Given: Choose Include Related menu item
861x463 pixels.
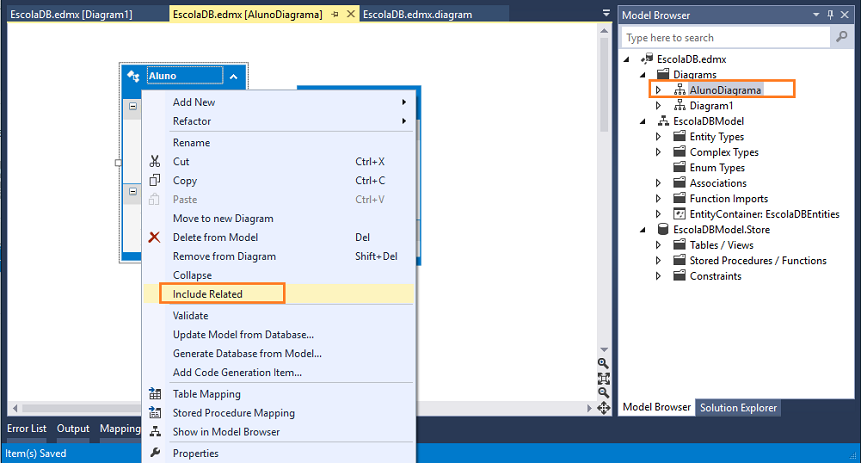Looking at the screenshot, I should point(278,294).
